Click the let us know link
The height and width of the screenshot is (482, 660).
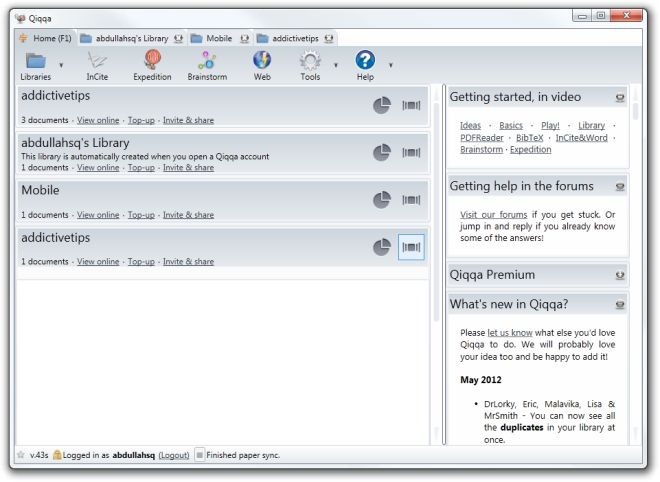point(510,333)
